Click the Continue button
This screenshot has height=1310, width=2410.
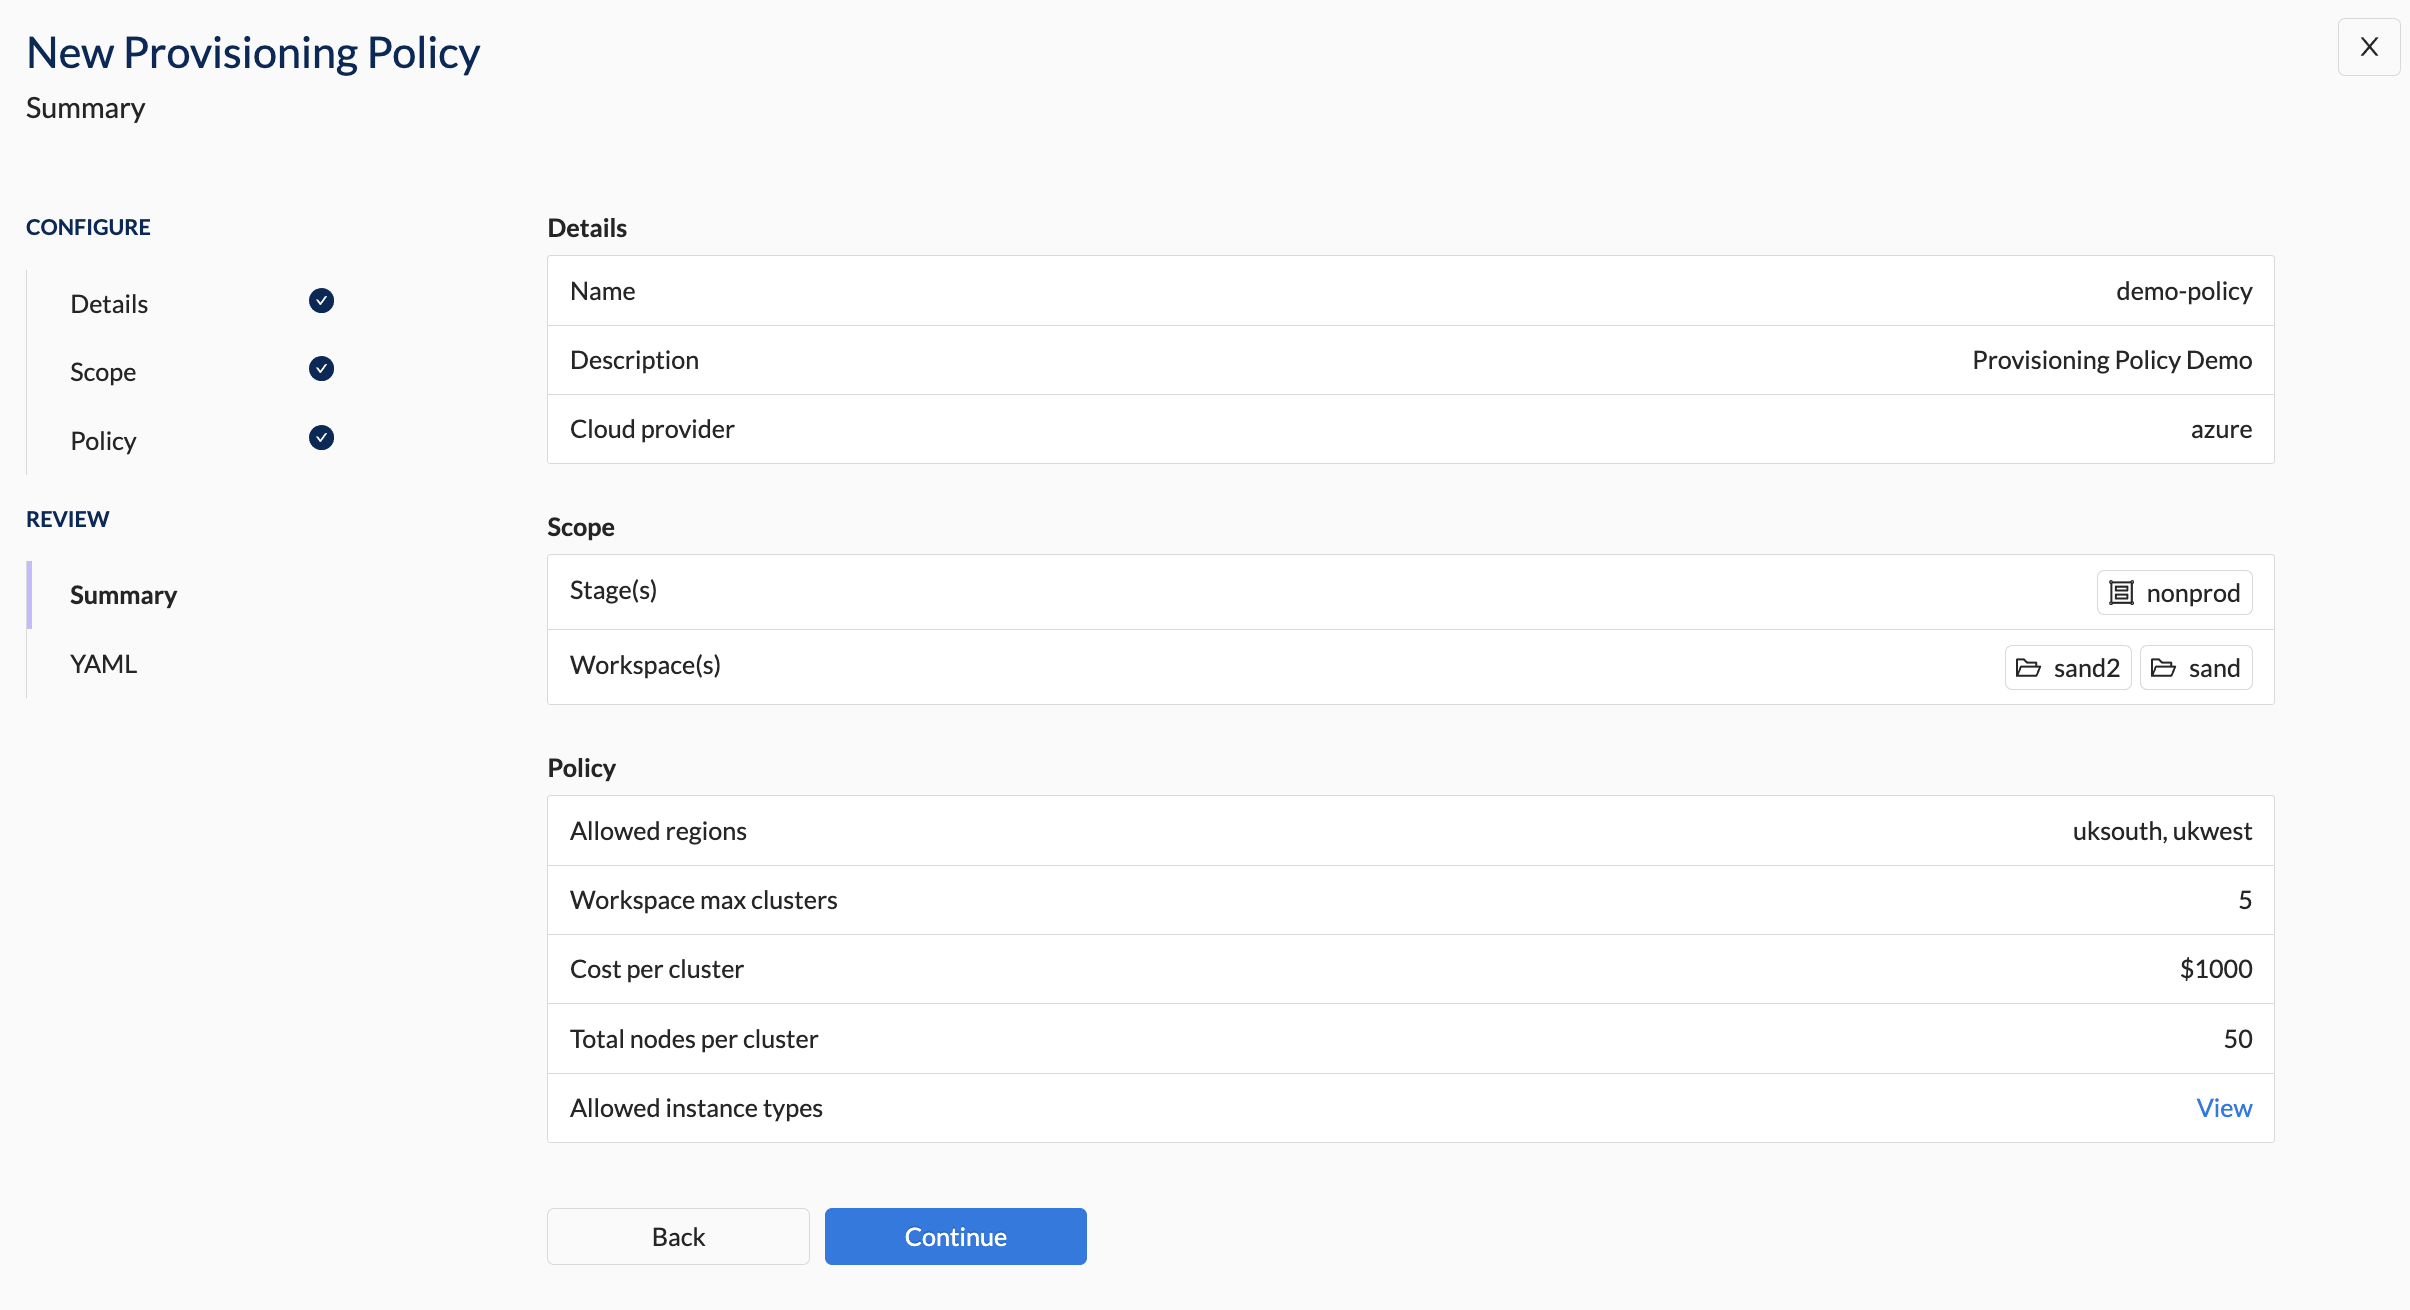pos(955,1236)
